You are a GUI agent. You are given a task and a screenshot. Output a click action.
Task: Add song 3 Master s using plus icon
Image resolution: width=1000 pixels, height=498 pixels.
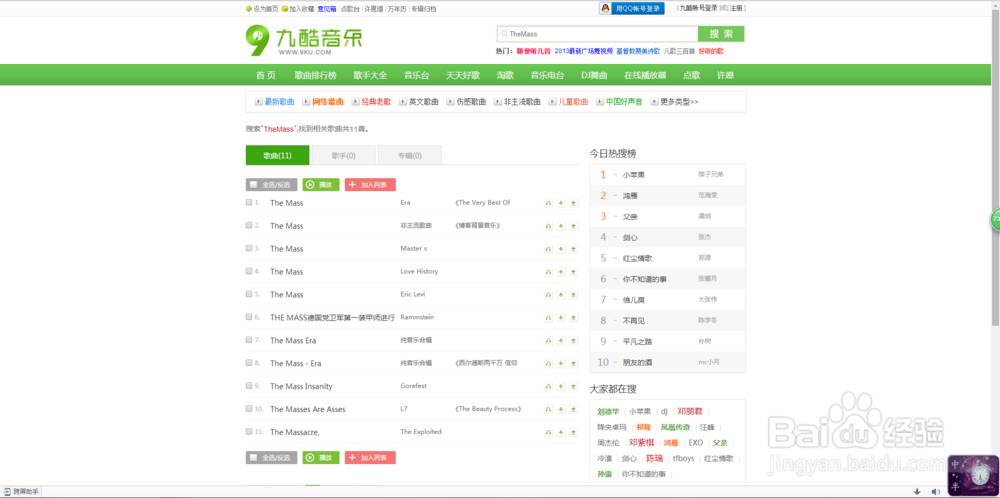(561, 249)
